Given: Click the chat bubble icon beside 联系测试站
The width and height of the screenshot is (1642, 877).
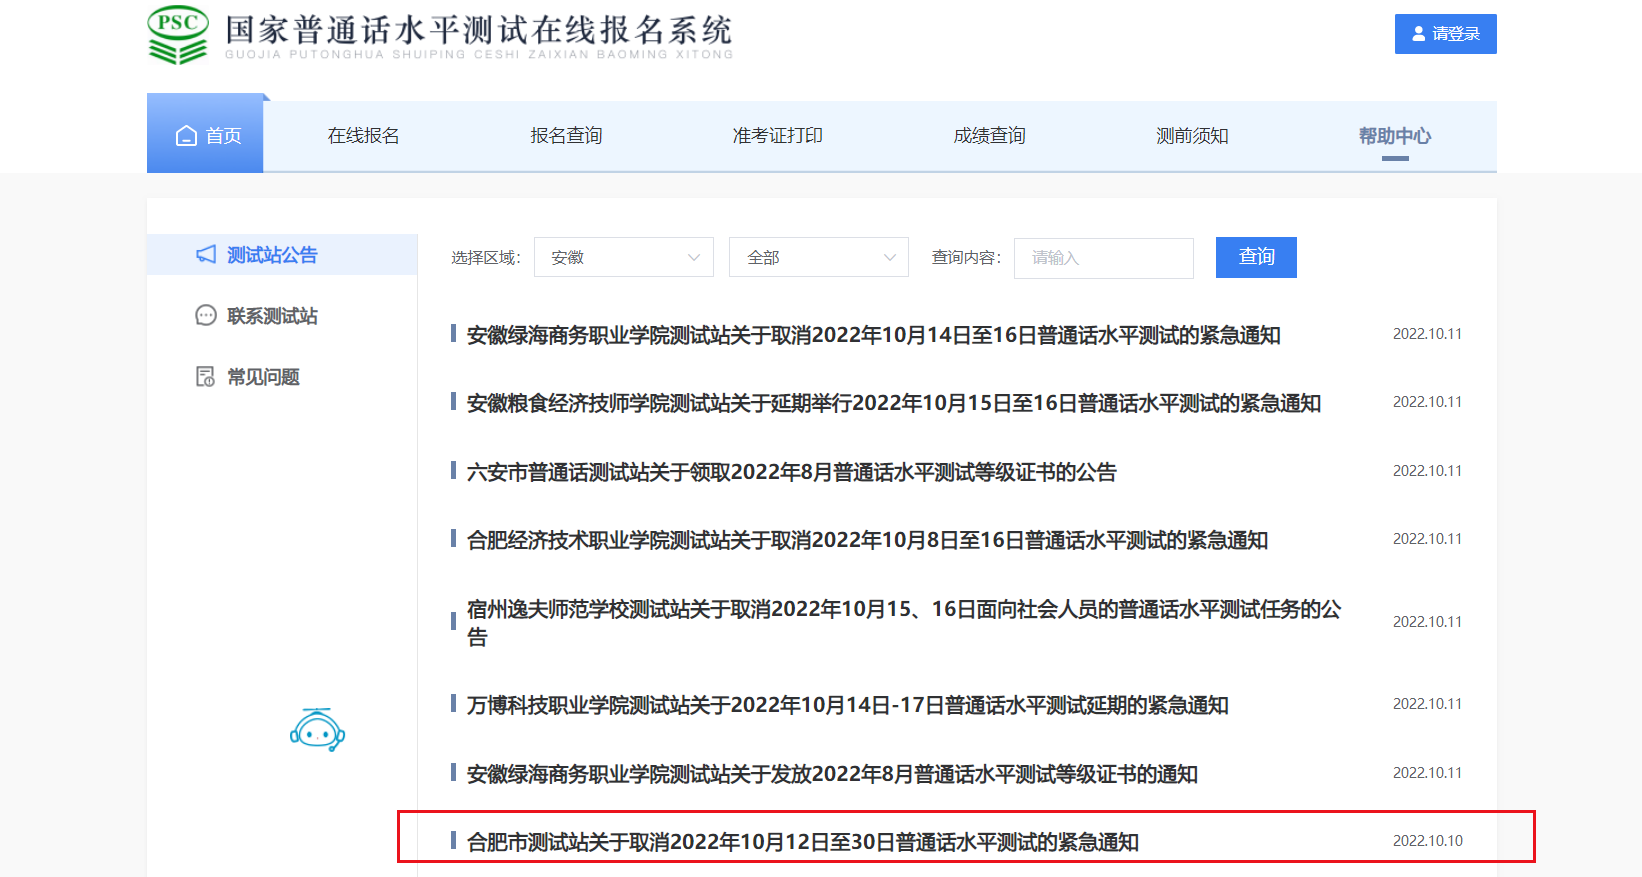Looking at the screenshot, I should click(206, 316).
